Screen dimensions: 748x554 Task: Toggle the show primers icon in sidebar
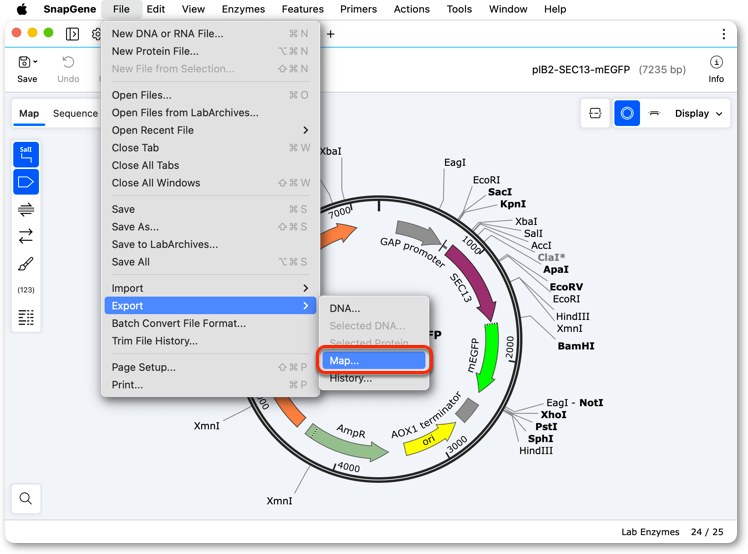[26, 209]
